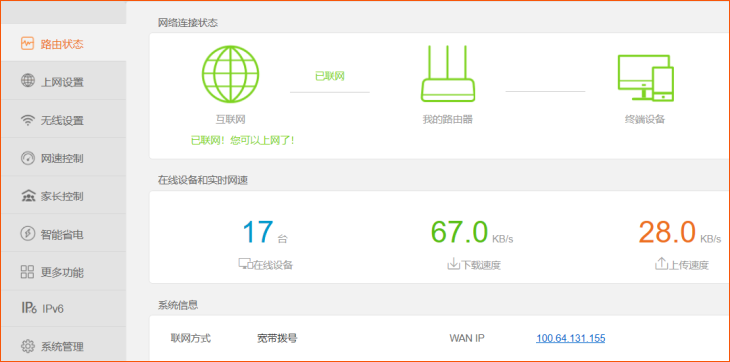Screen dimensions: 730x362
Task: Open the 路由状态 menu item
Action: point(63,44)
